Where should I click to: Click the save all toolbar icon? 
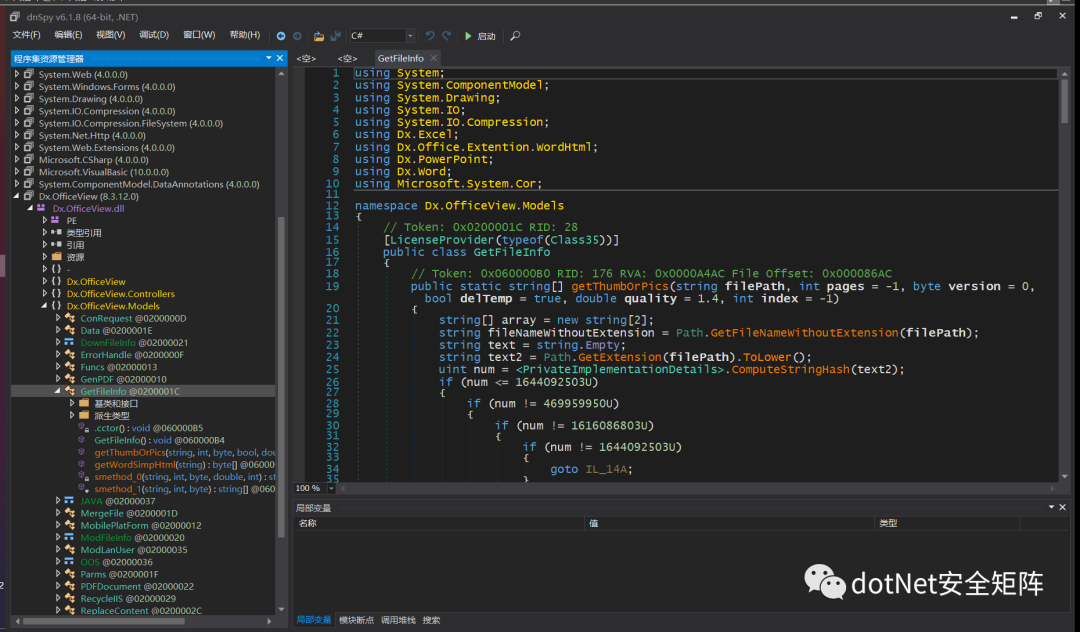click(x=335, y=36)
